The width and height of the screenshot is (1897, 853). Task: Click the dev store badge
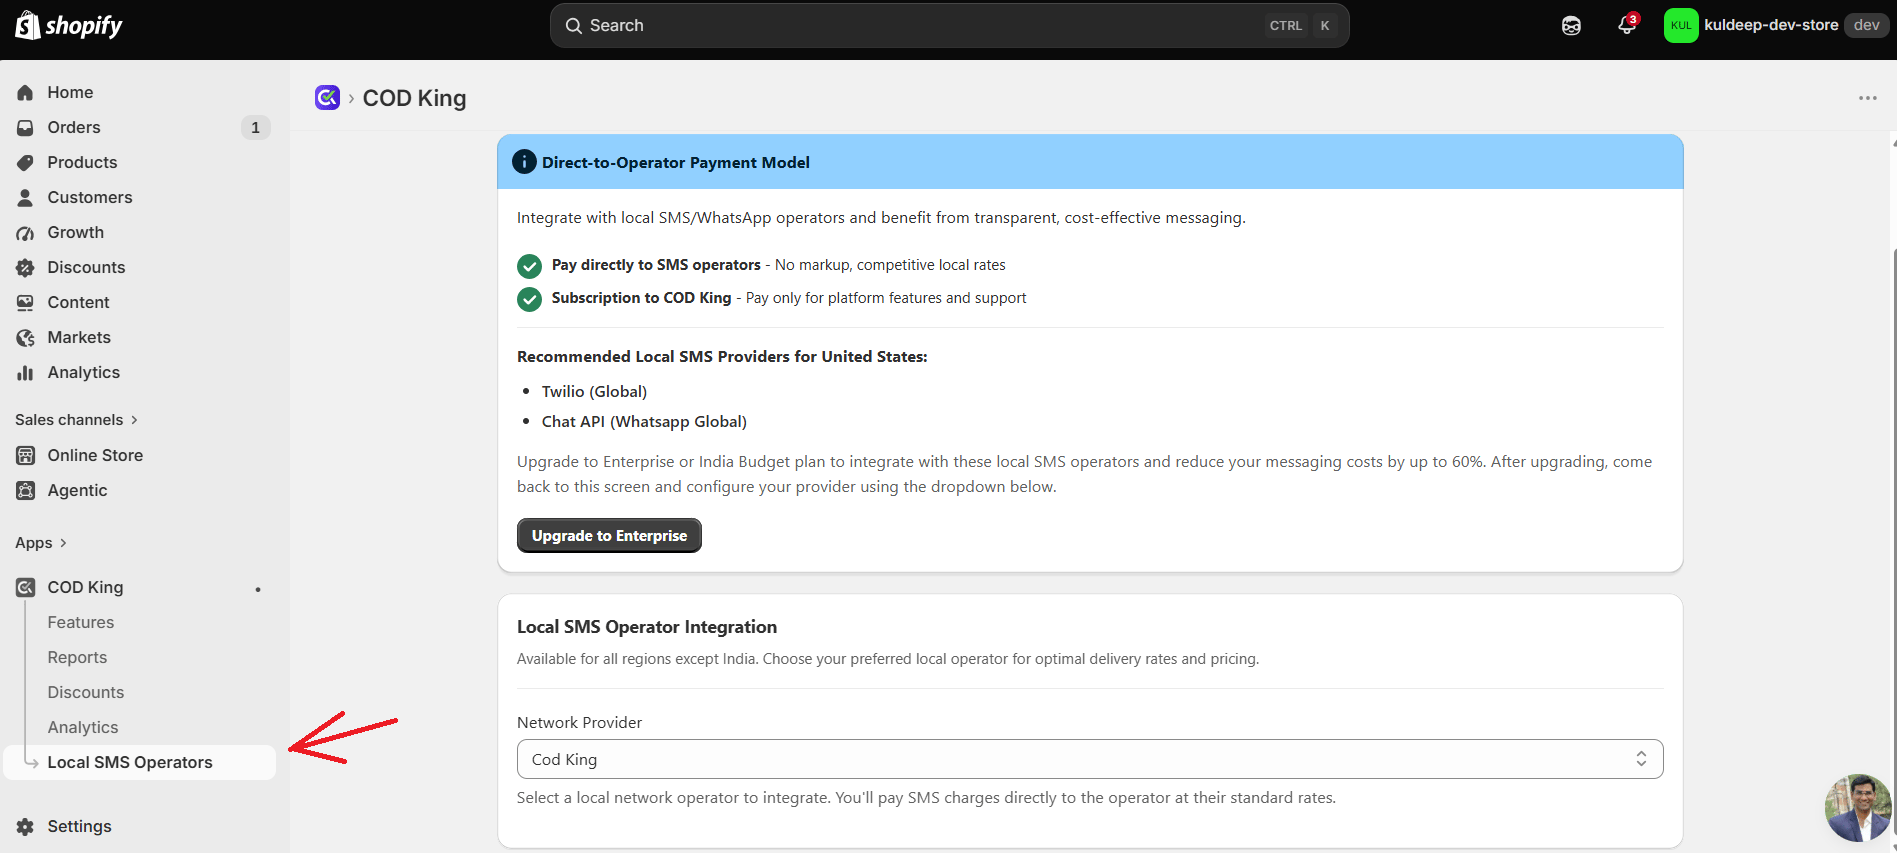[1866, 25]
